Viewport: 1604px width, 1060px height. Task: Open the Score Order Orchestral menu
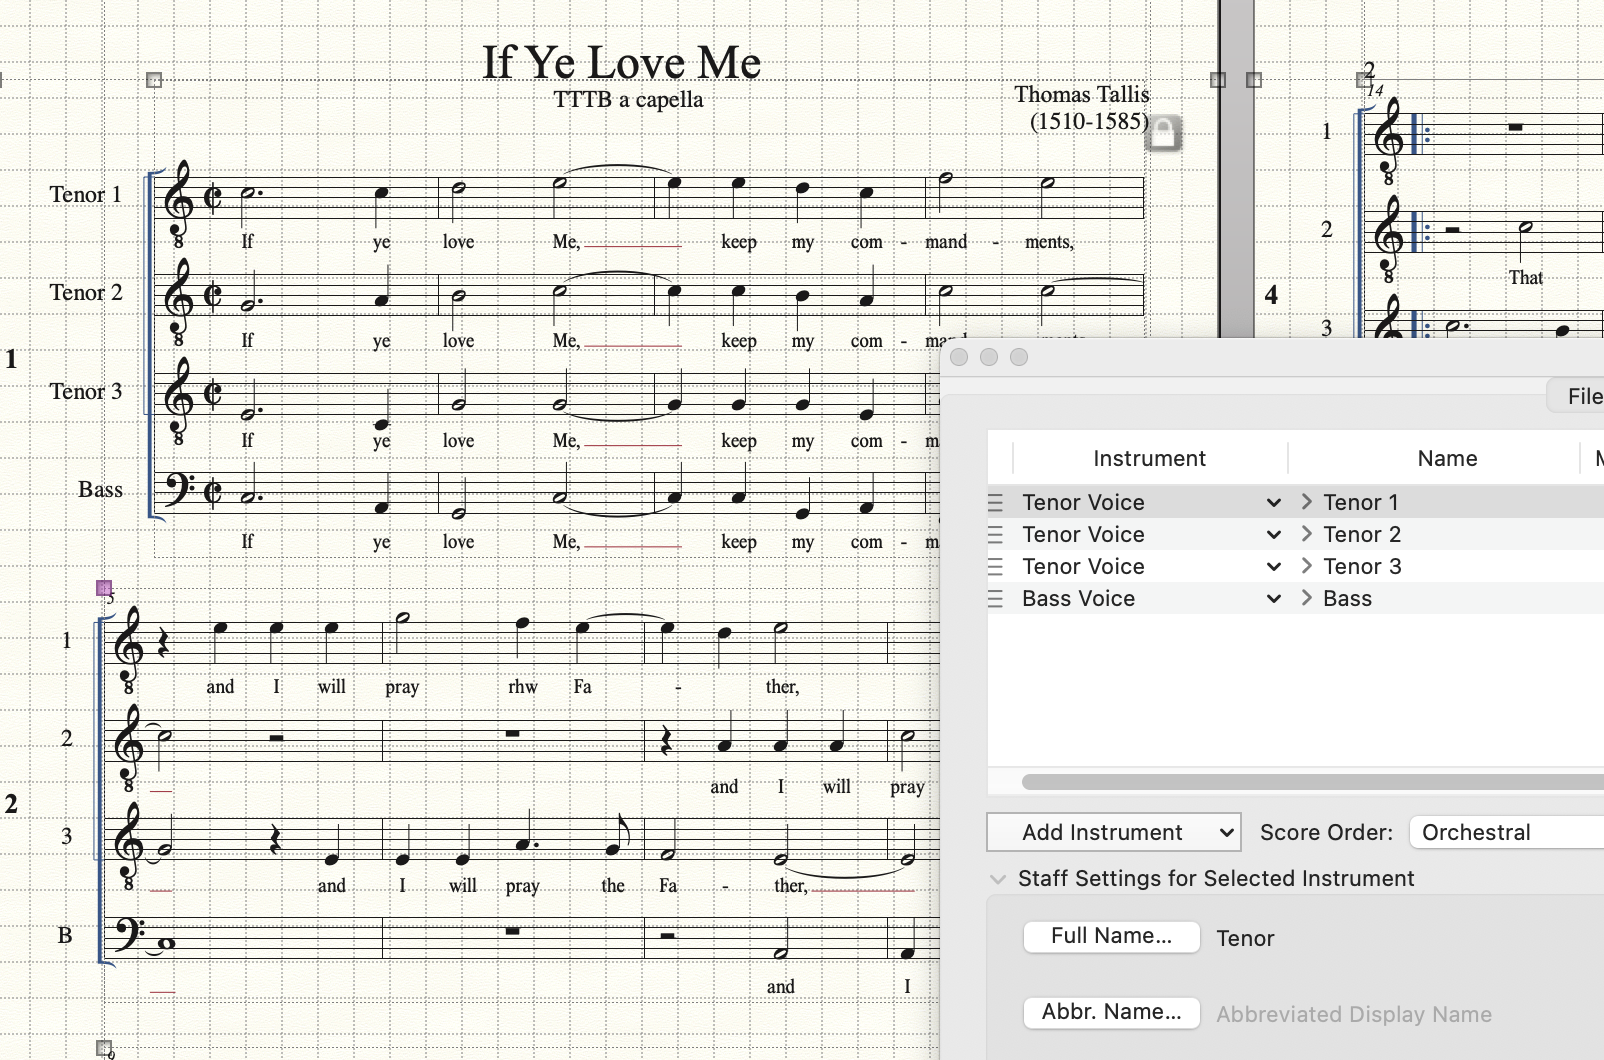pos(1505,832)
